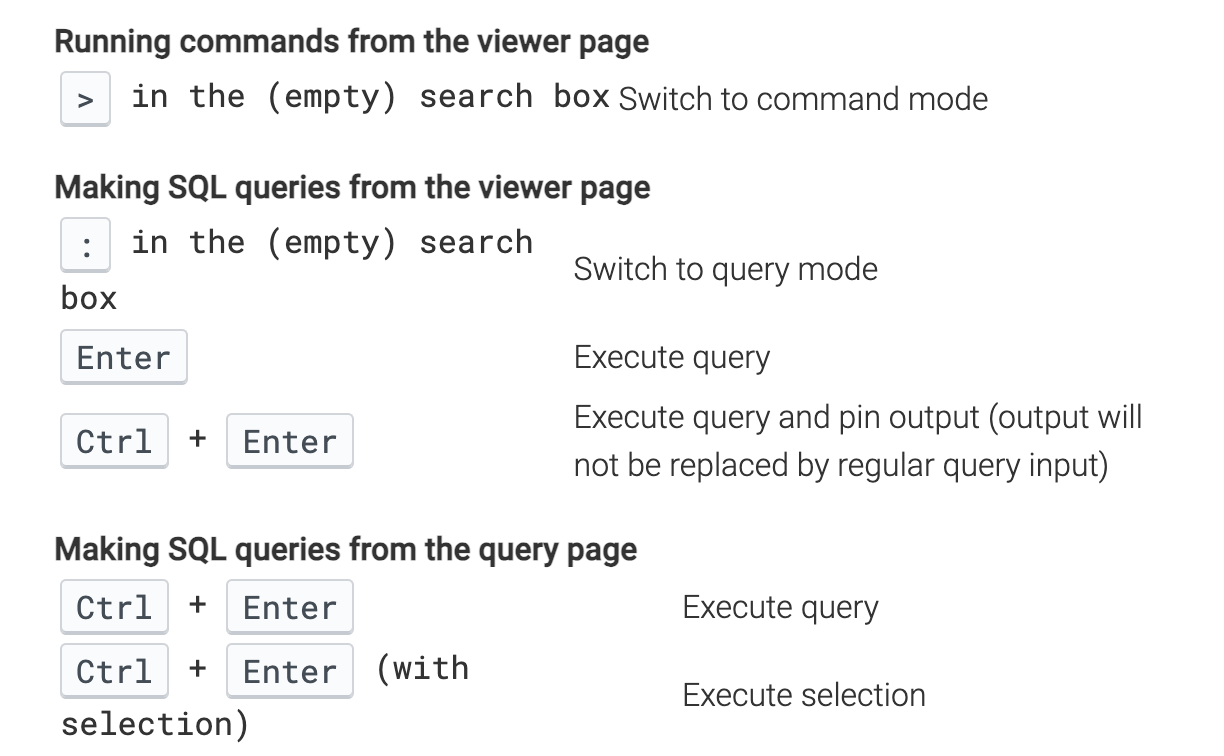Select 'Making SQL queries from the query page' heading
Image resolution: width=1224 pixels, height=756 pixels.
[x=345, y=550]
